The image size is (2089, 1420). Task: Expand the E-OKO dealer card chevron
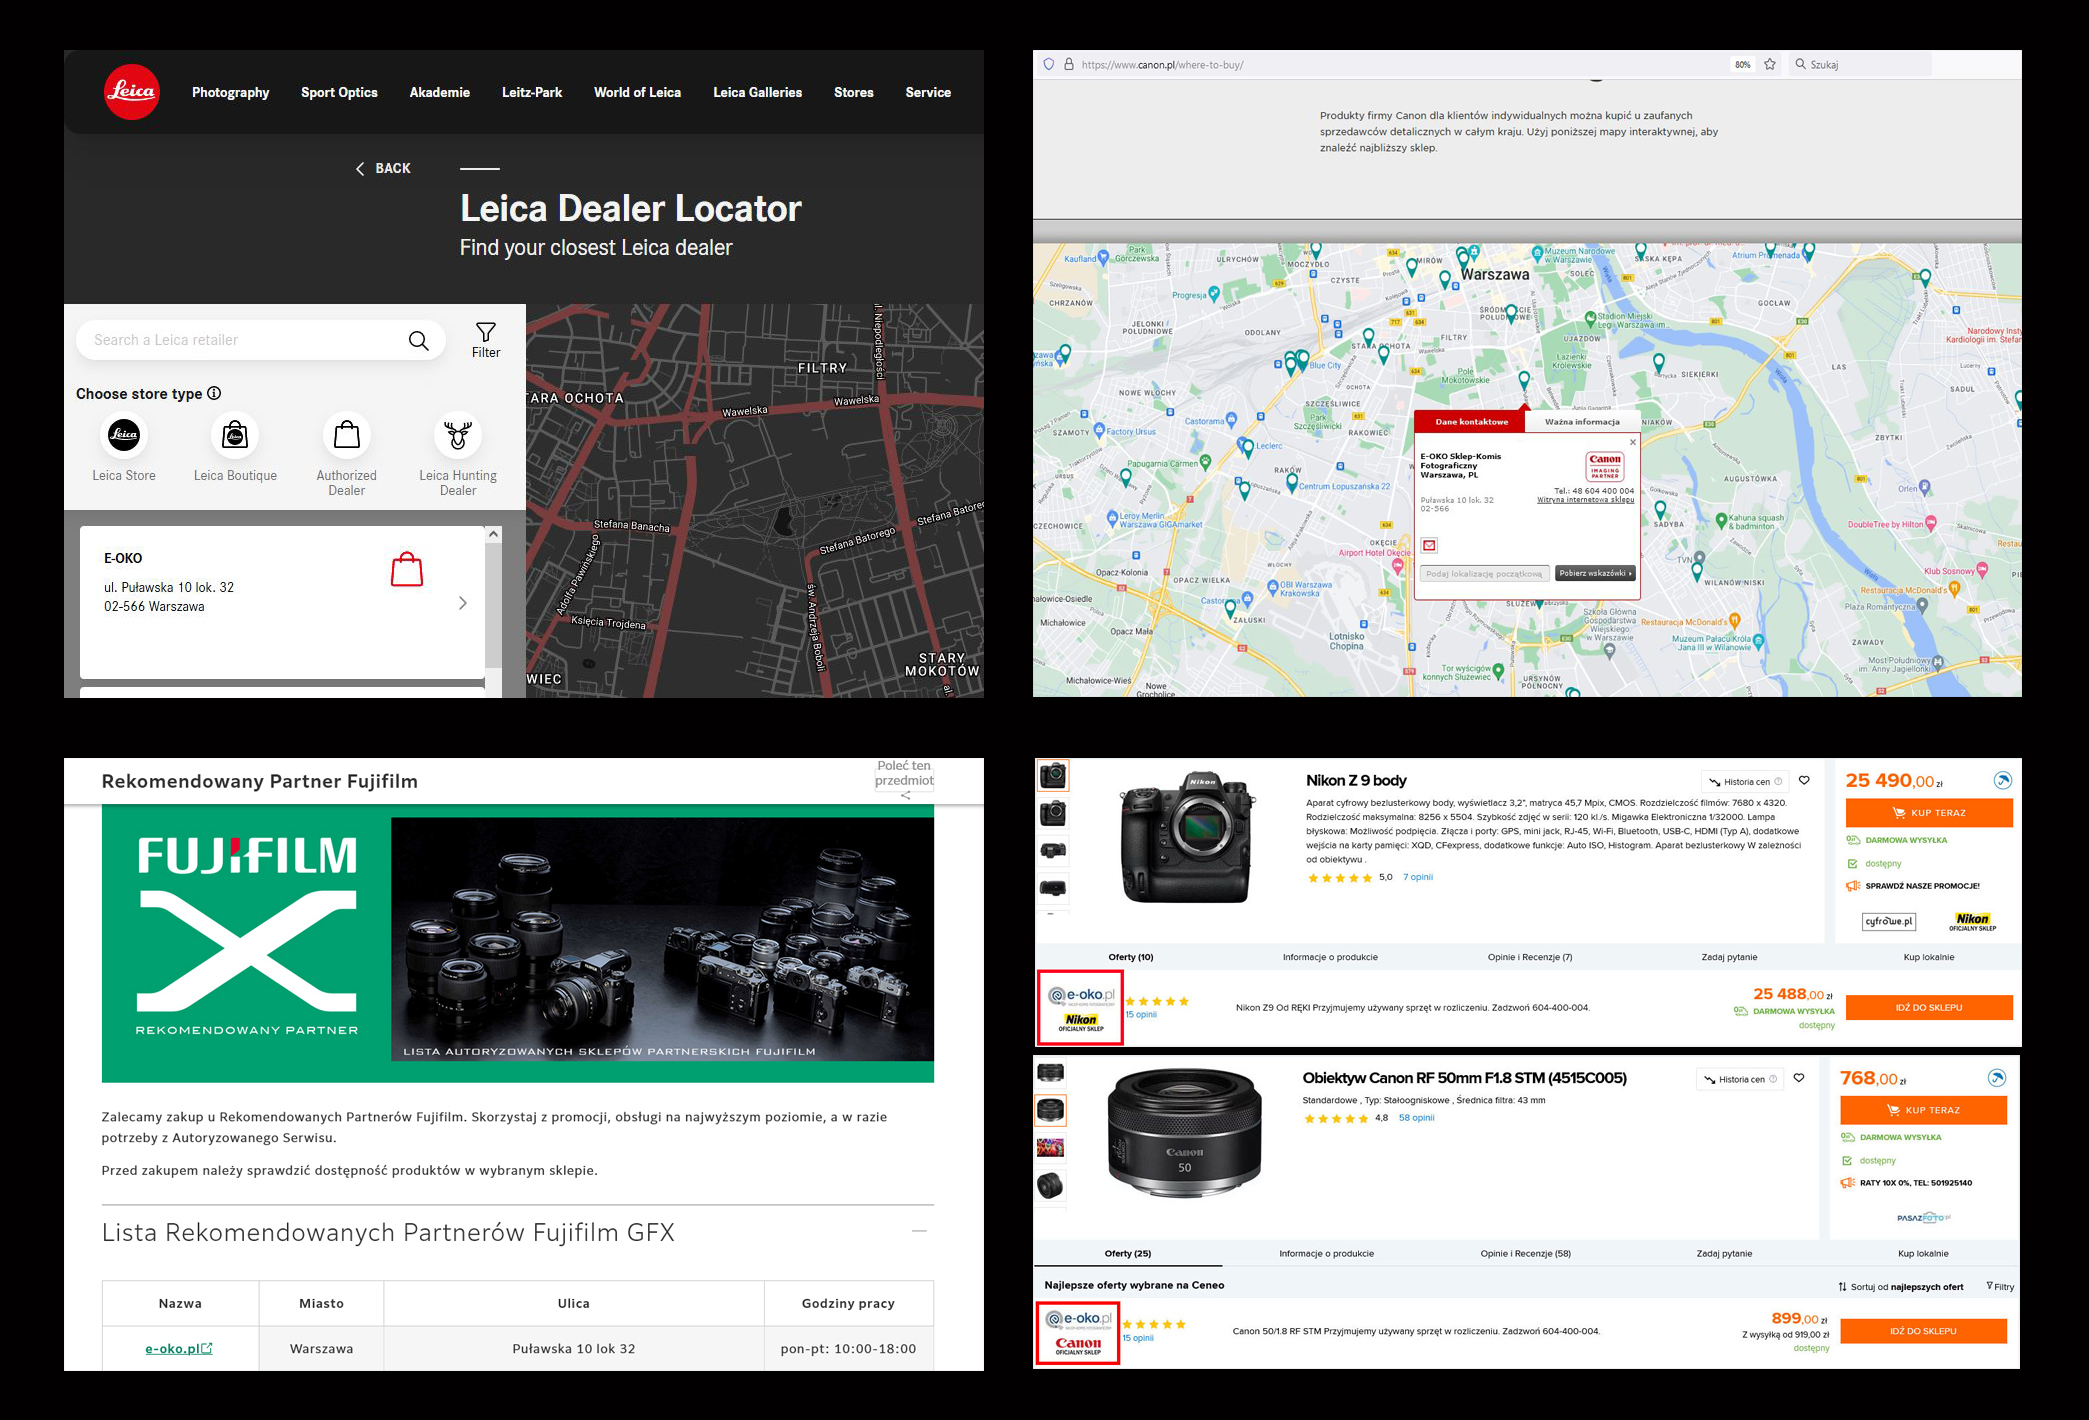[462, 603]
